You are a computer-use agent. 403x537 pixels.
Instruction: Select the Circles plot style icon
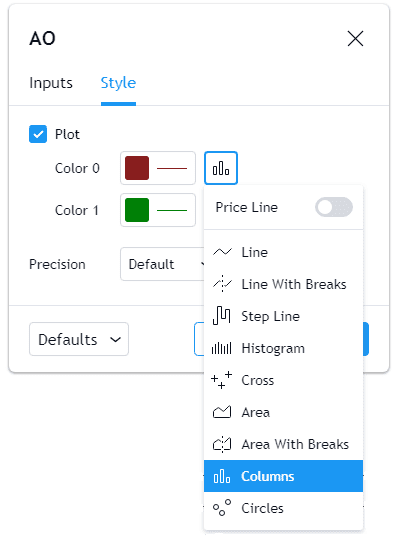222,508
